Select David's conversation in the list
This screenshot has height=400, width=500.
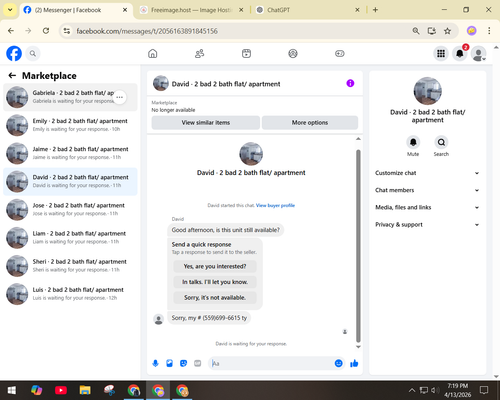(x=70, y=181)
